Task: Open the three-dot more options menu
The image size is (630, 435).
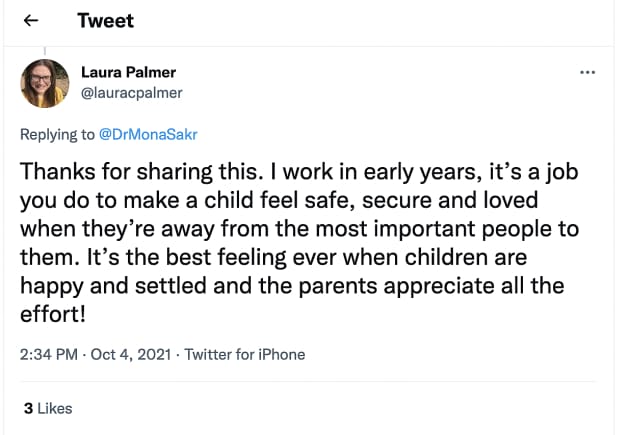Action: point(589,73)
